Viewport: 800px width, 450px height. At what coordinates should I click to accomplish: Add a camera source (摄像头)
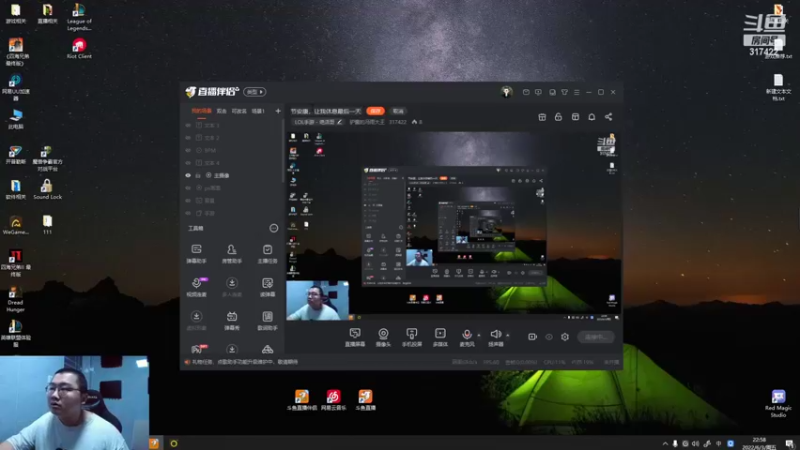[x=383, y=337]
